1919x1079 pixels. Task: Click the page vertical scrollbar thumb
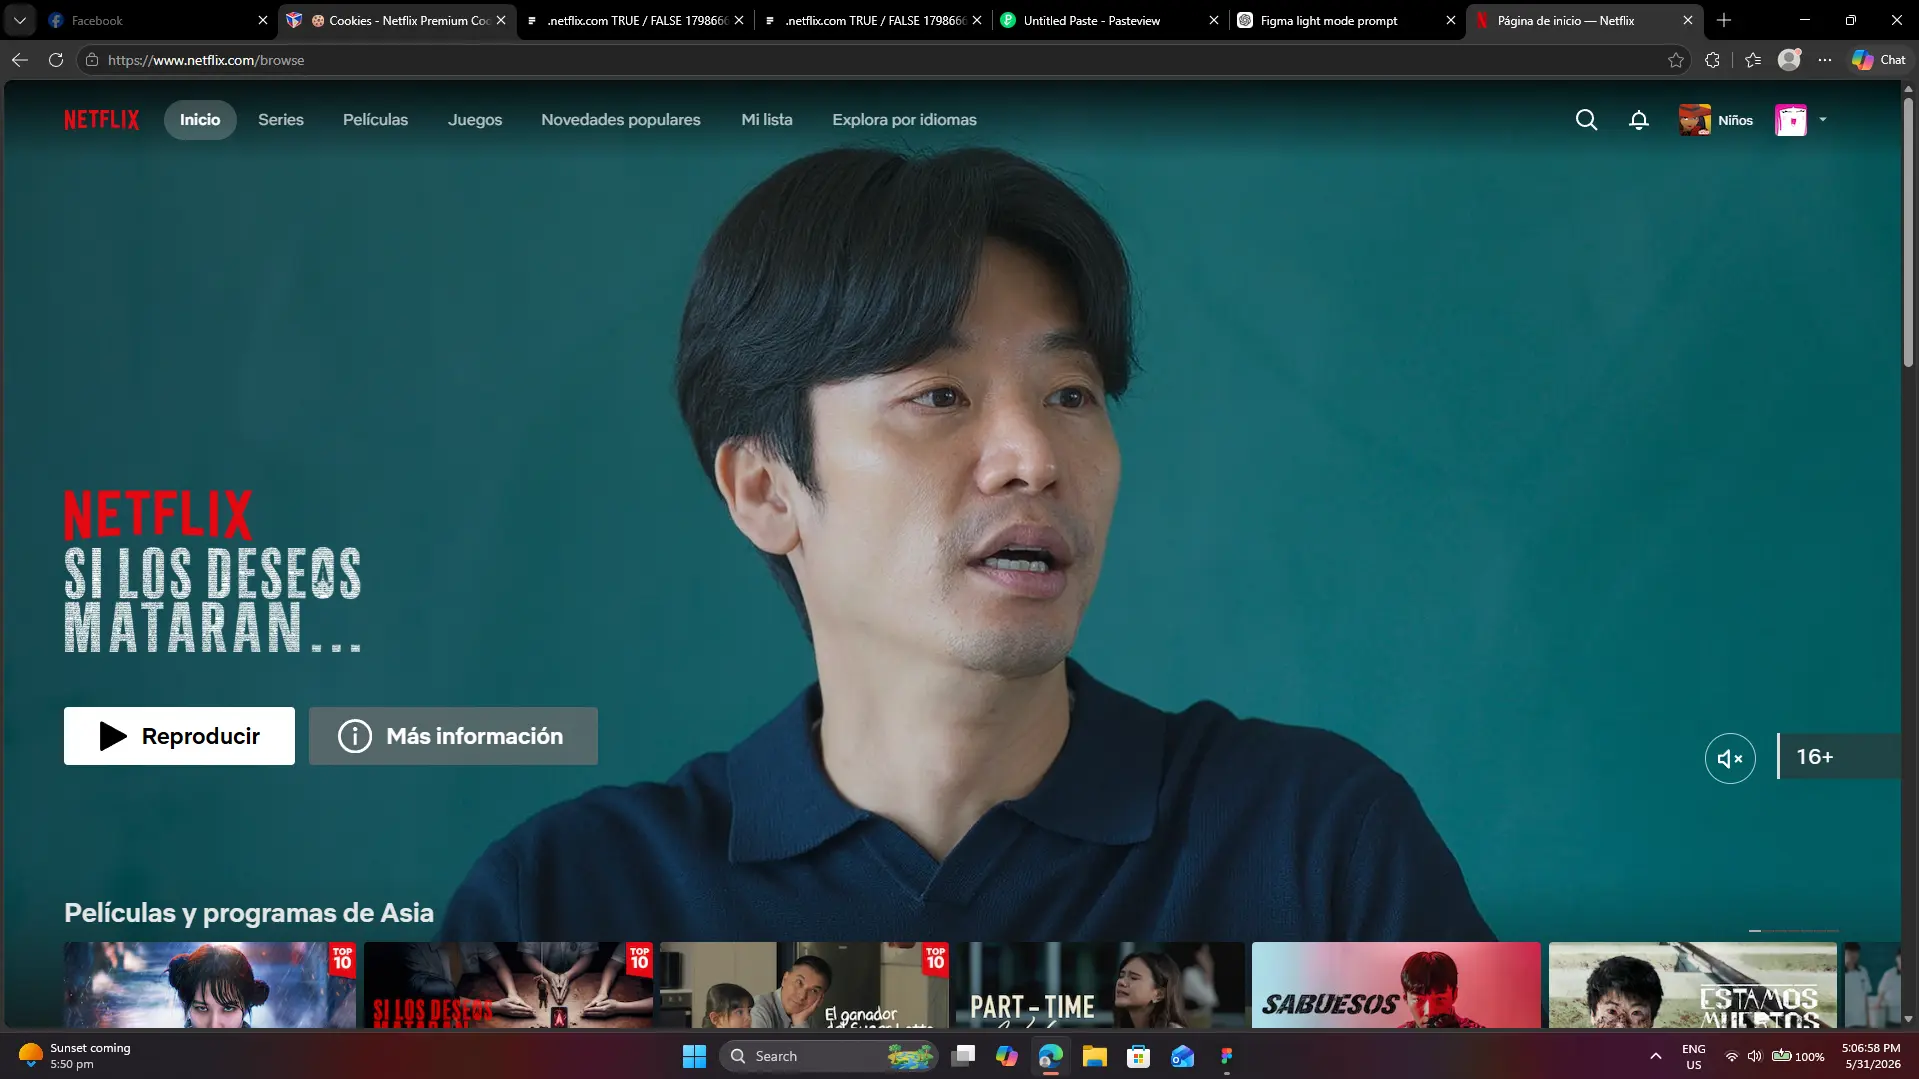tap(1908, 232)
